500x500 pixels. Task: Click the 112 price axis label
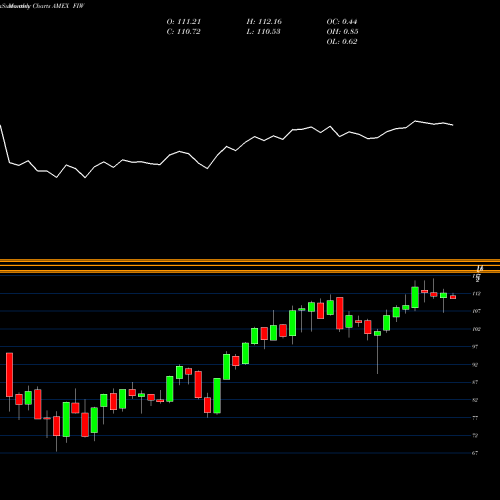477,294
